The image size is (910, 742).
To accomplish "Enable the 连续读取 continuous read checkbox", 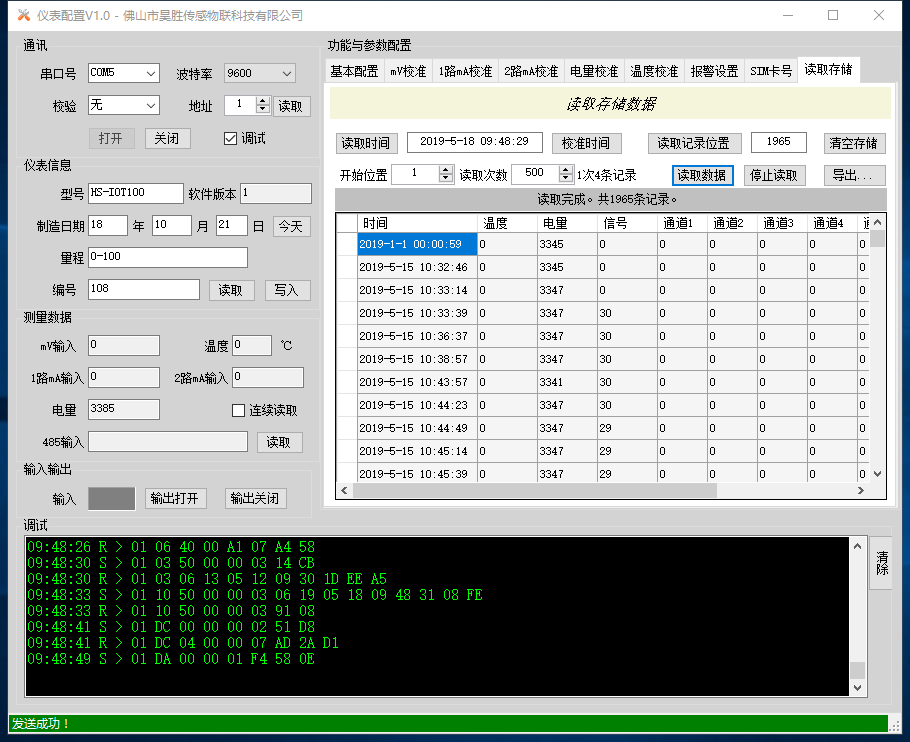I will coord(238,410).
